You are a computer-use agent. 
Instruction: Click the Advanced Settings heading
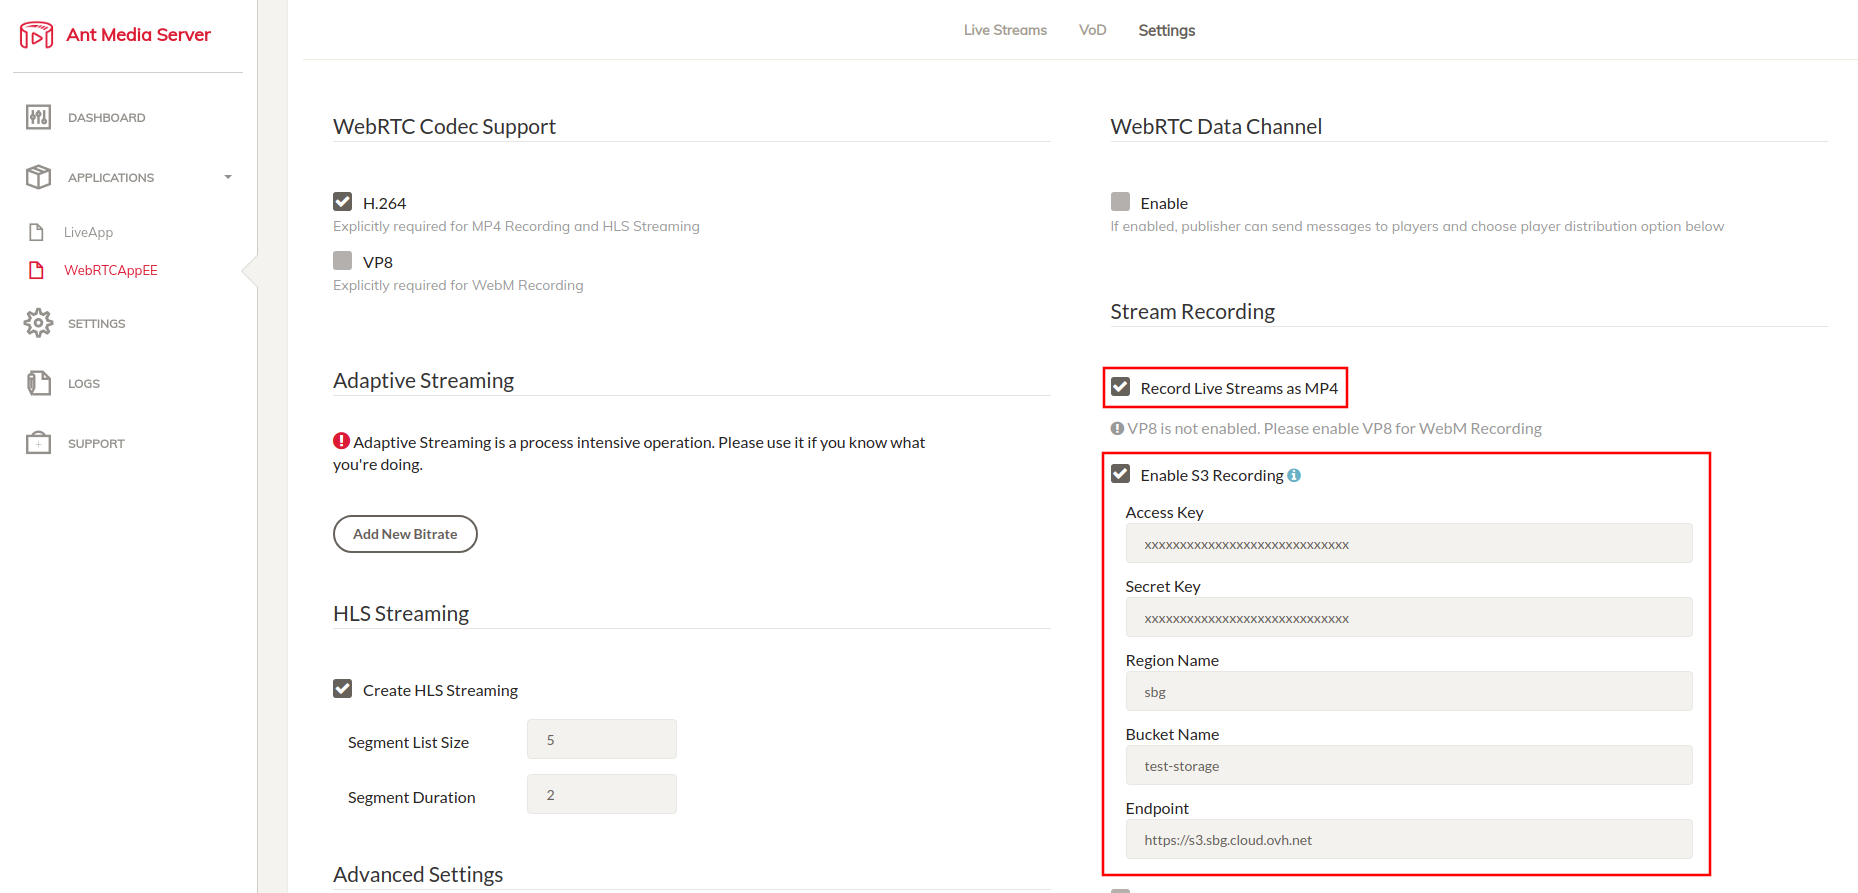418,875
